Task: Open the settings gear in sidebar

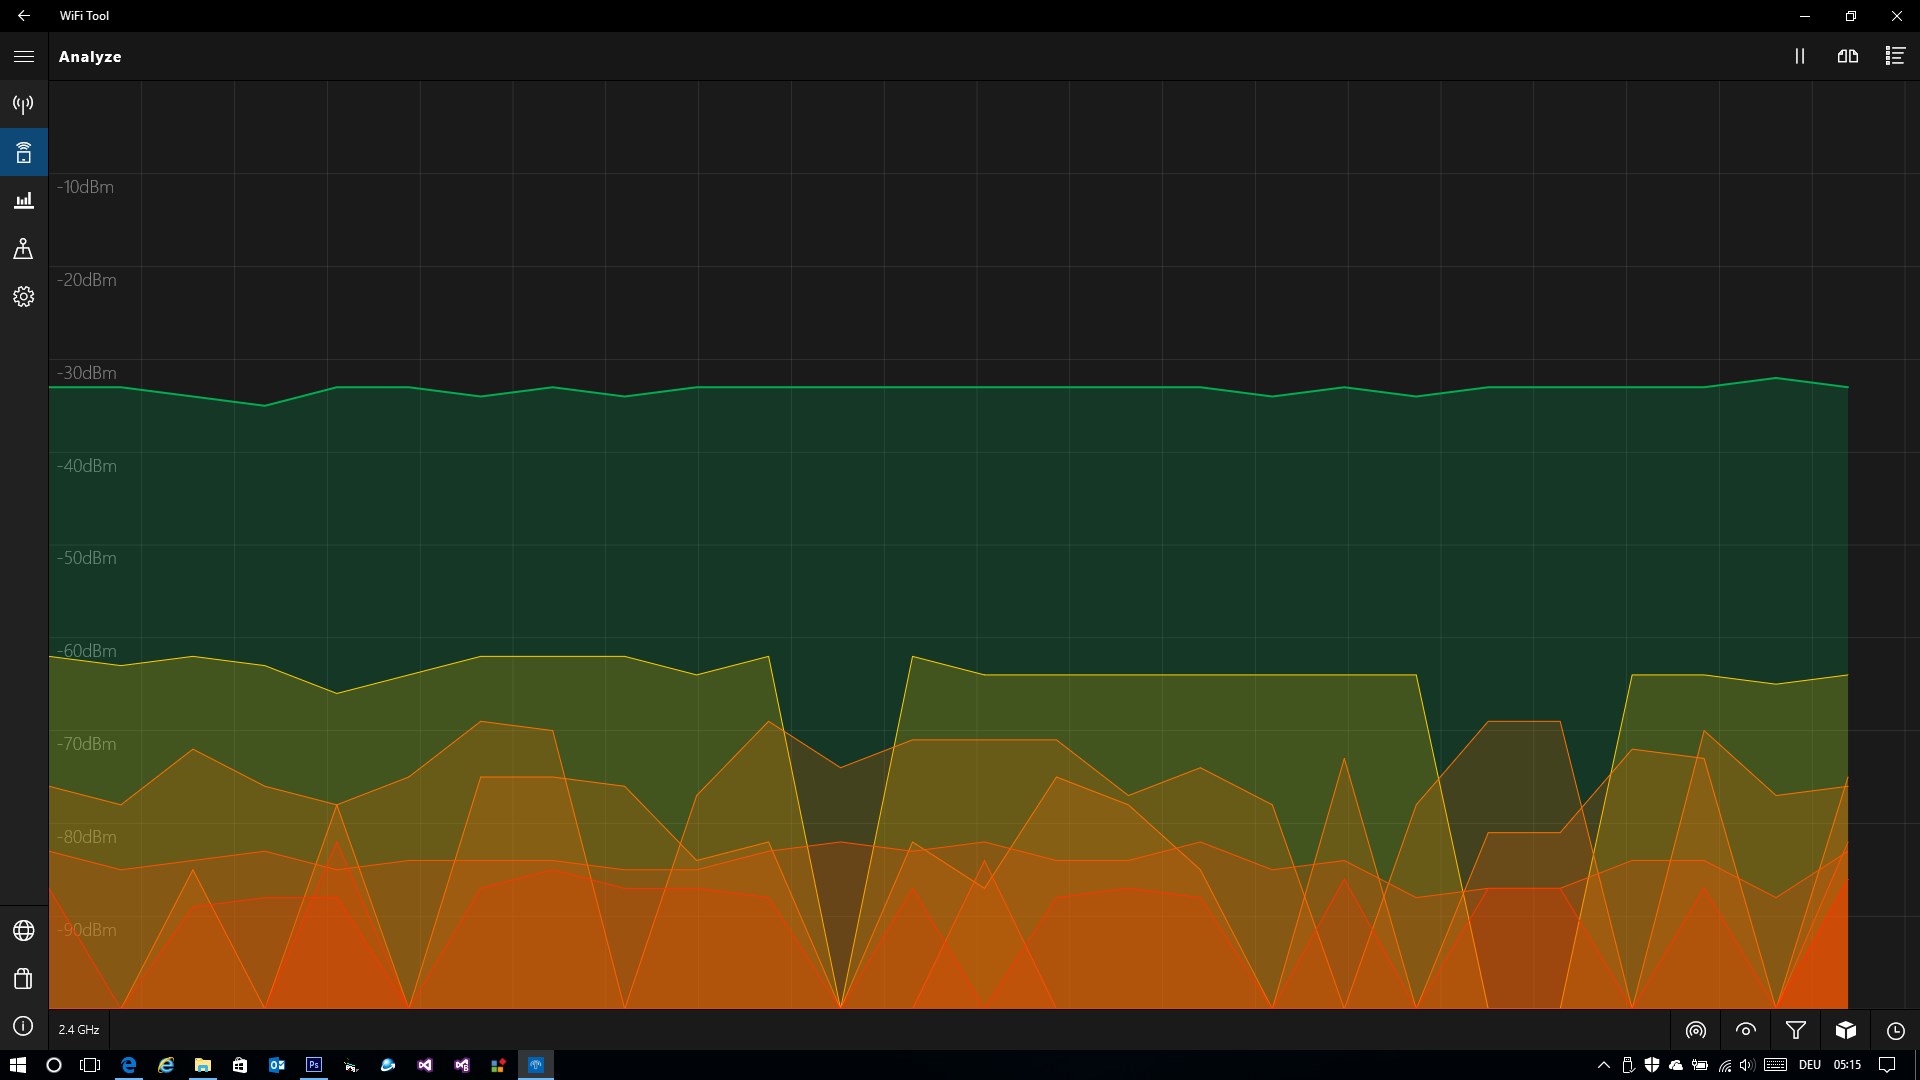Action: (24, 297)
